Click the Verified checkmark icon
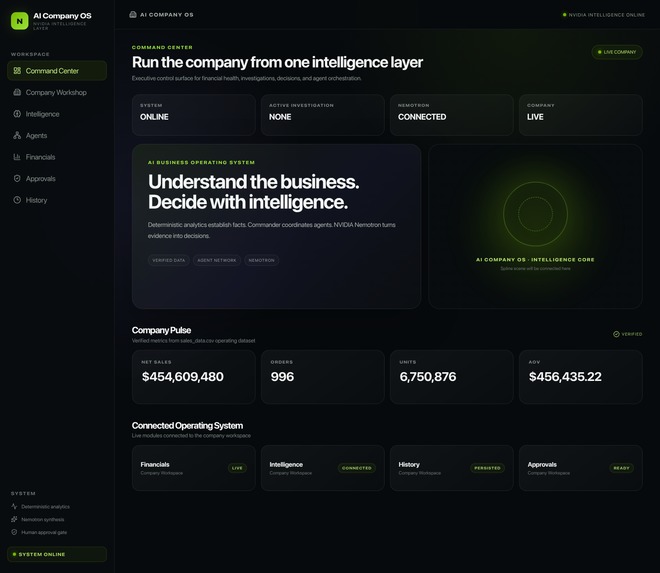Viewport: 660px width, 573px height. point(616,334)
